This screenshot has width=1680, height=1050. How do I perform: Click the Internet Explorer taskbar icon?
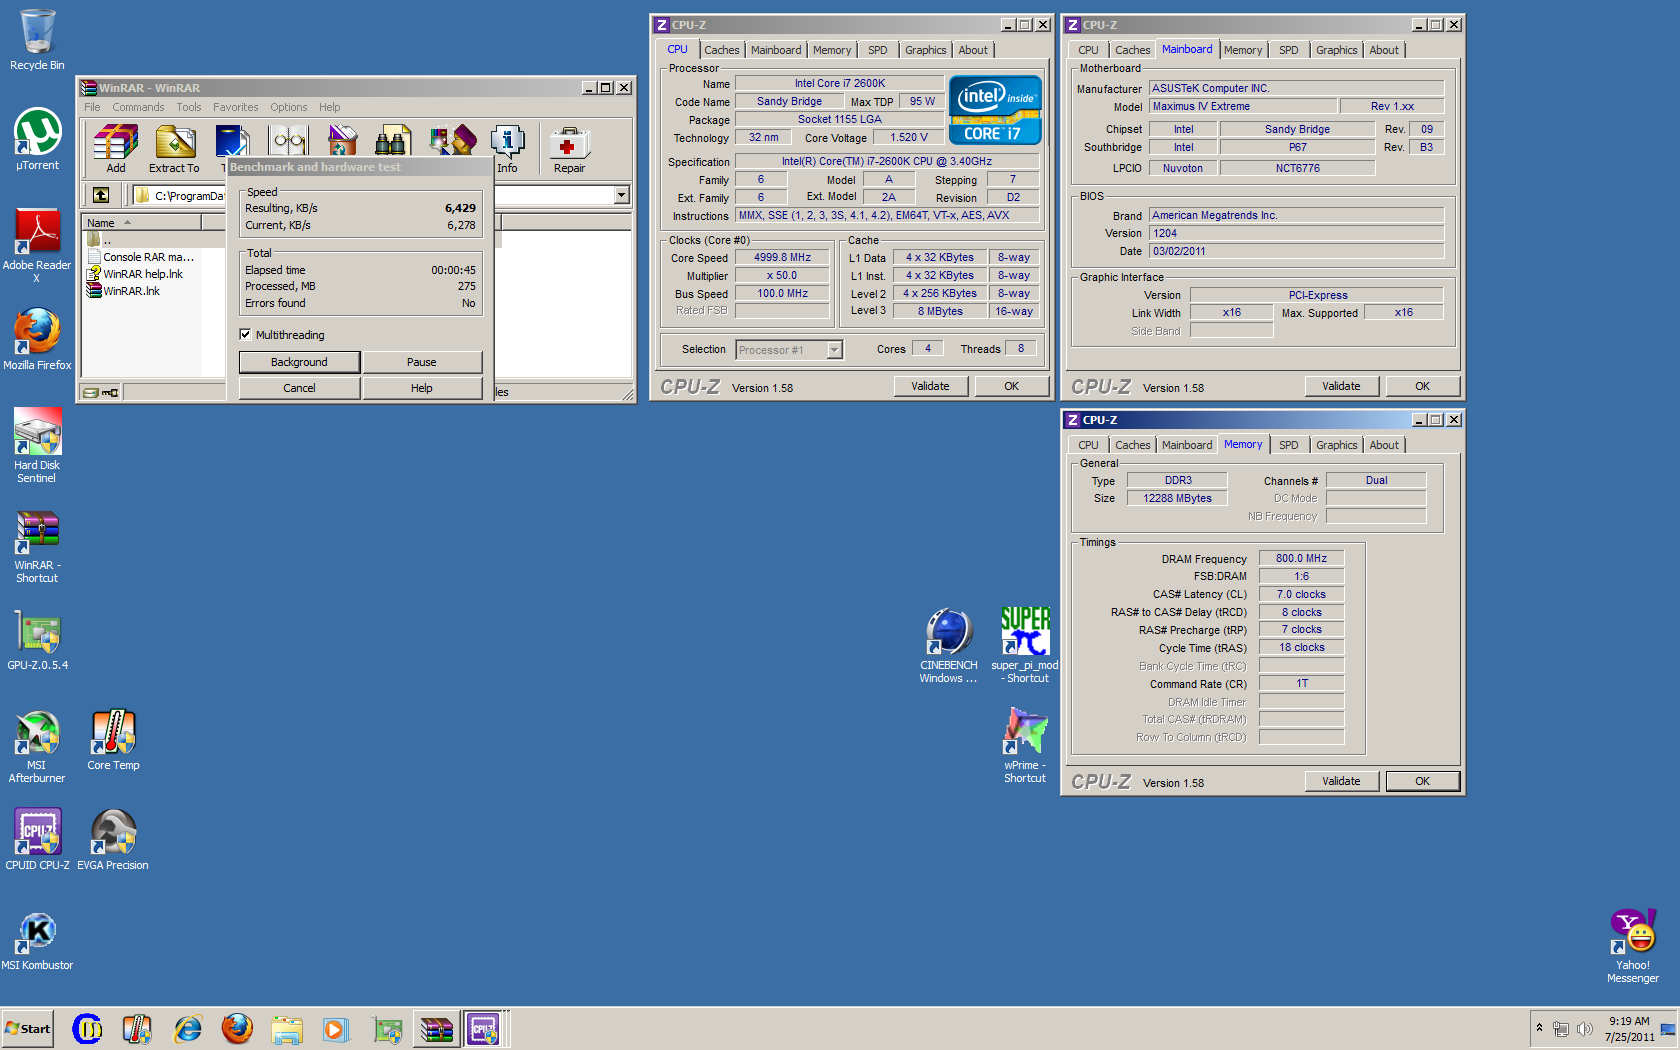click(187, 1028)
